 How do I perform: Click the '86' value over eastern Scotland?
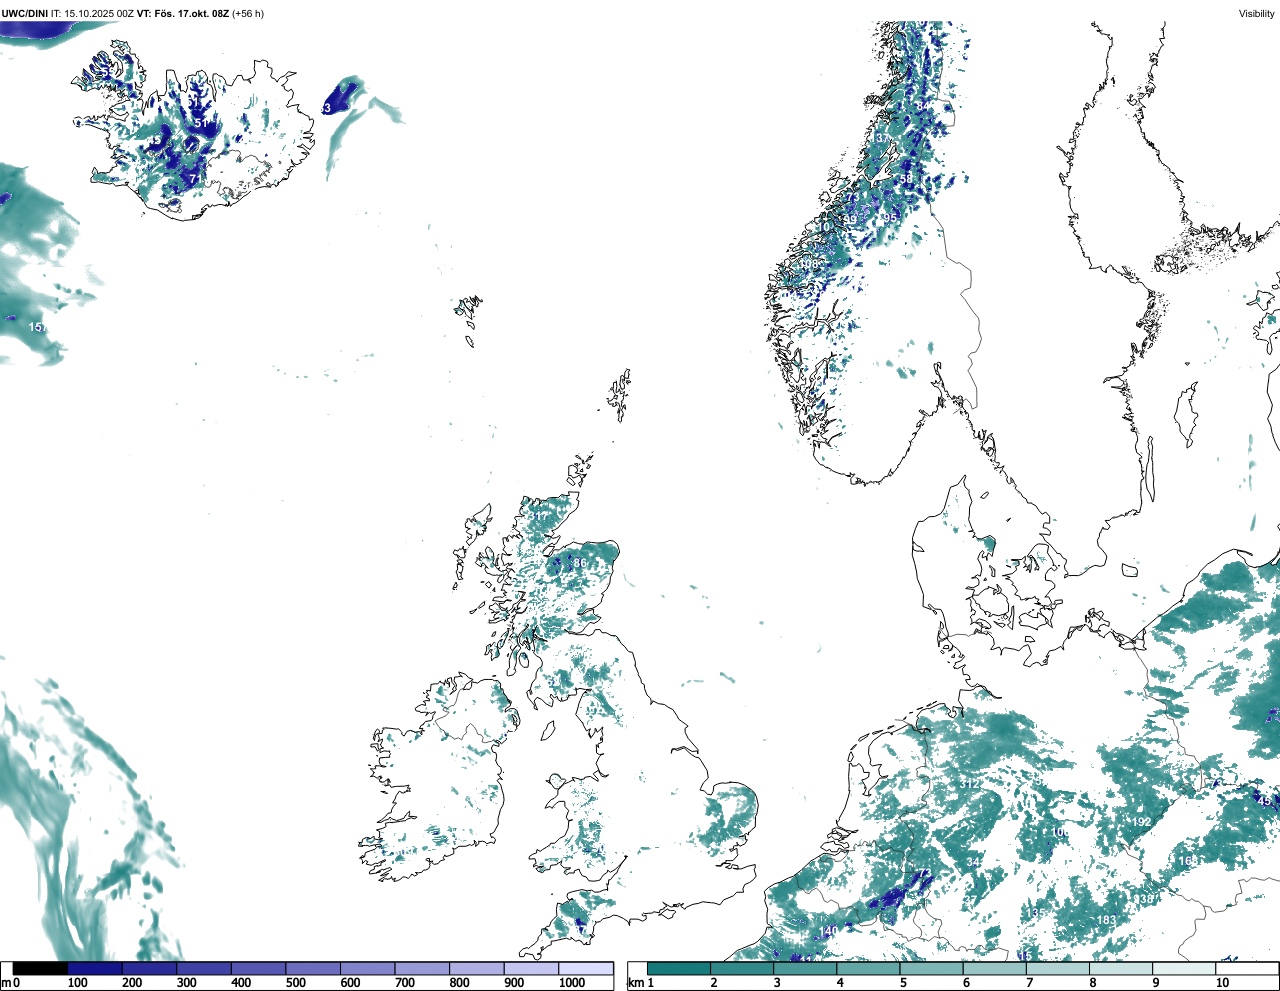click(580, 563)
